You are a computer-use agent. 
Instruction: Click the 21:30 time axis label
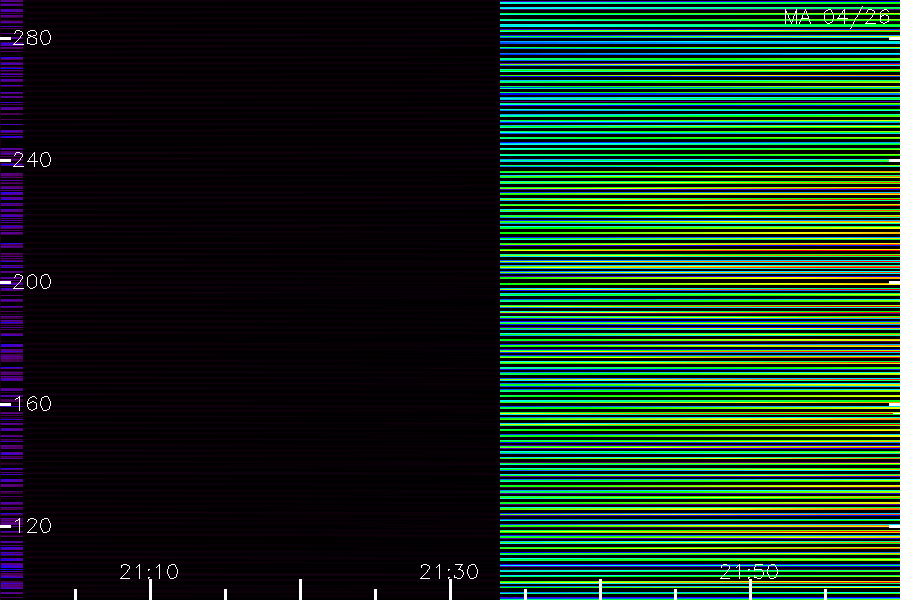pyautogui.click(x=449, y=572)
